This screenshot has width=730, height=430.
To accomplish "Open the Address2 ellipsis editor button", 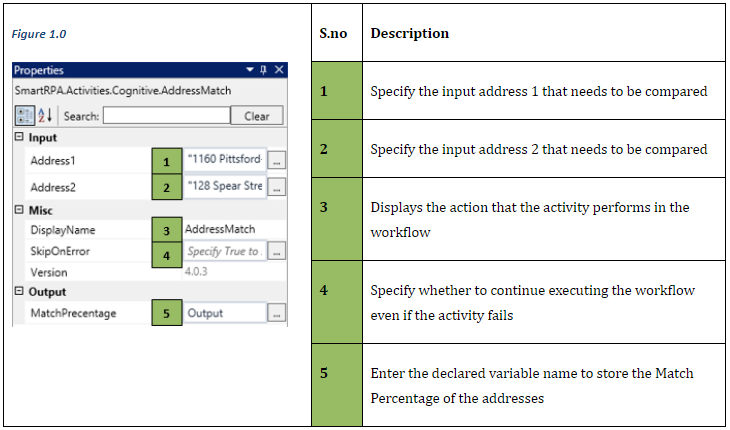I will tap(277, 186).
